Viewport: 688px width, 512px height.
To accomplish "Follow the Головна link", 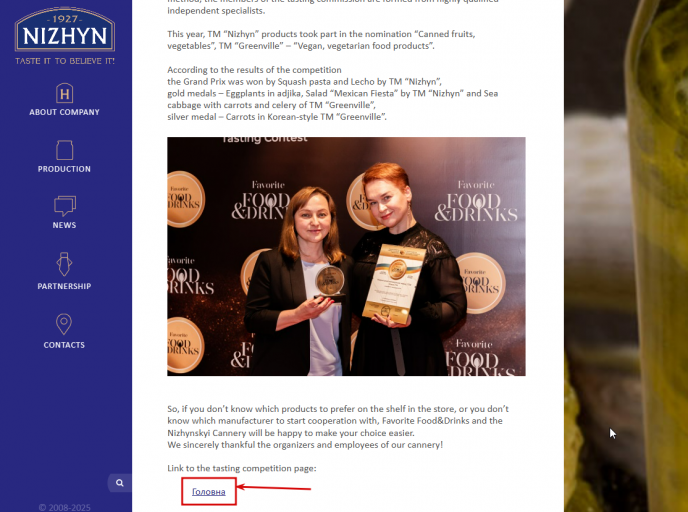I will (209, 492).
